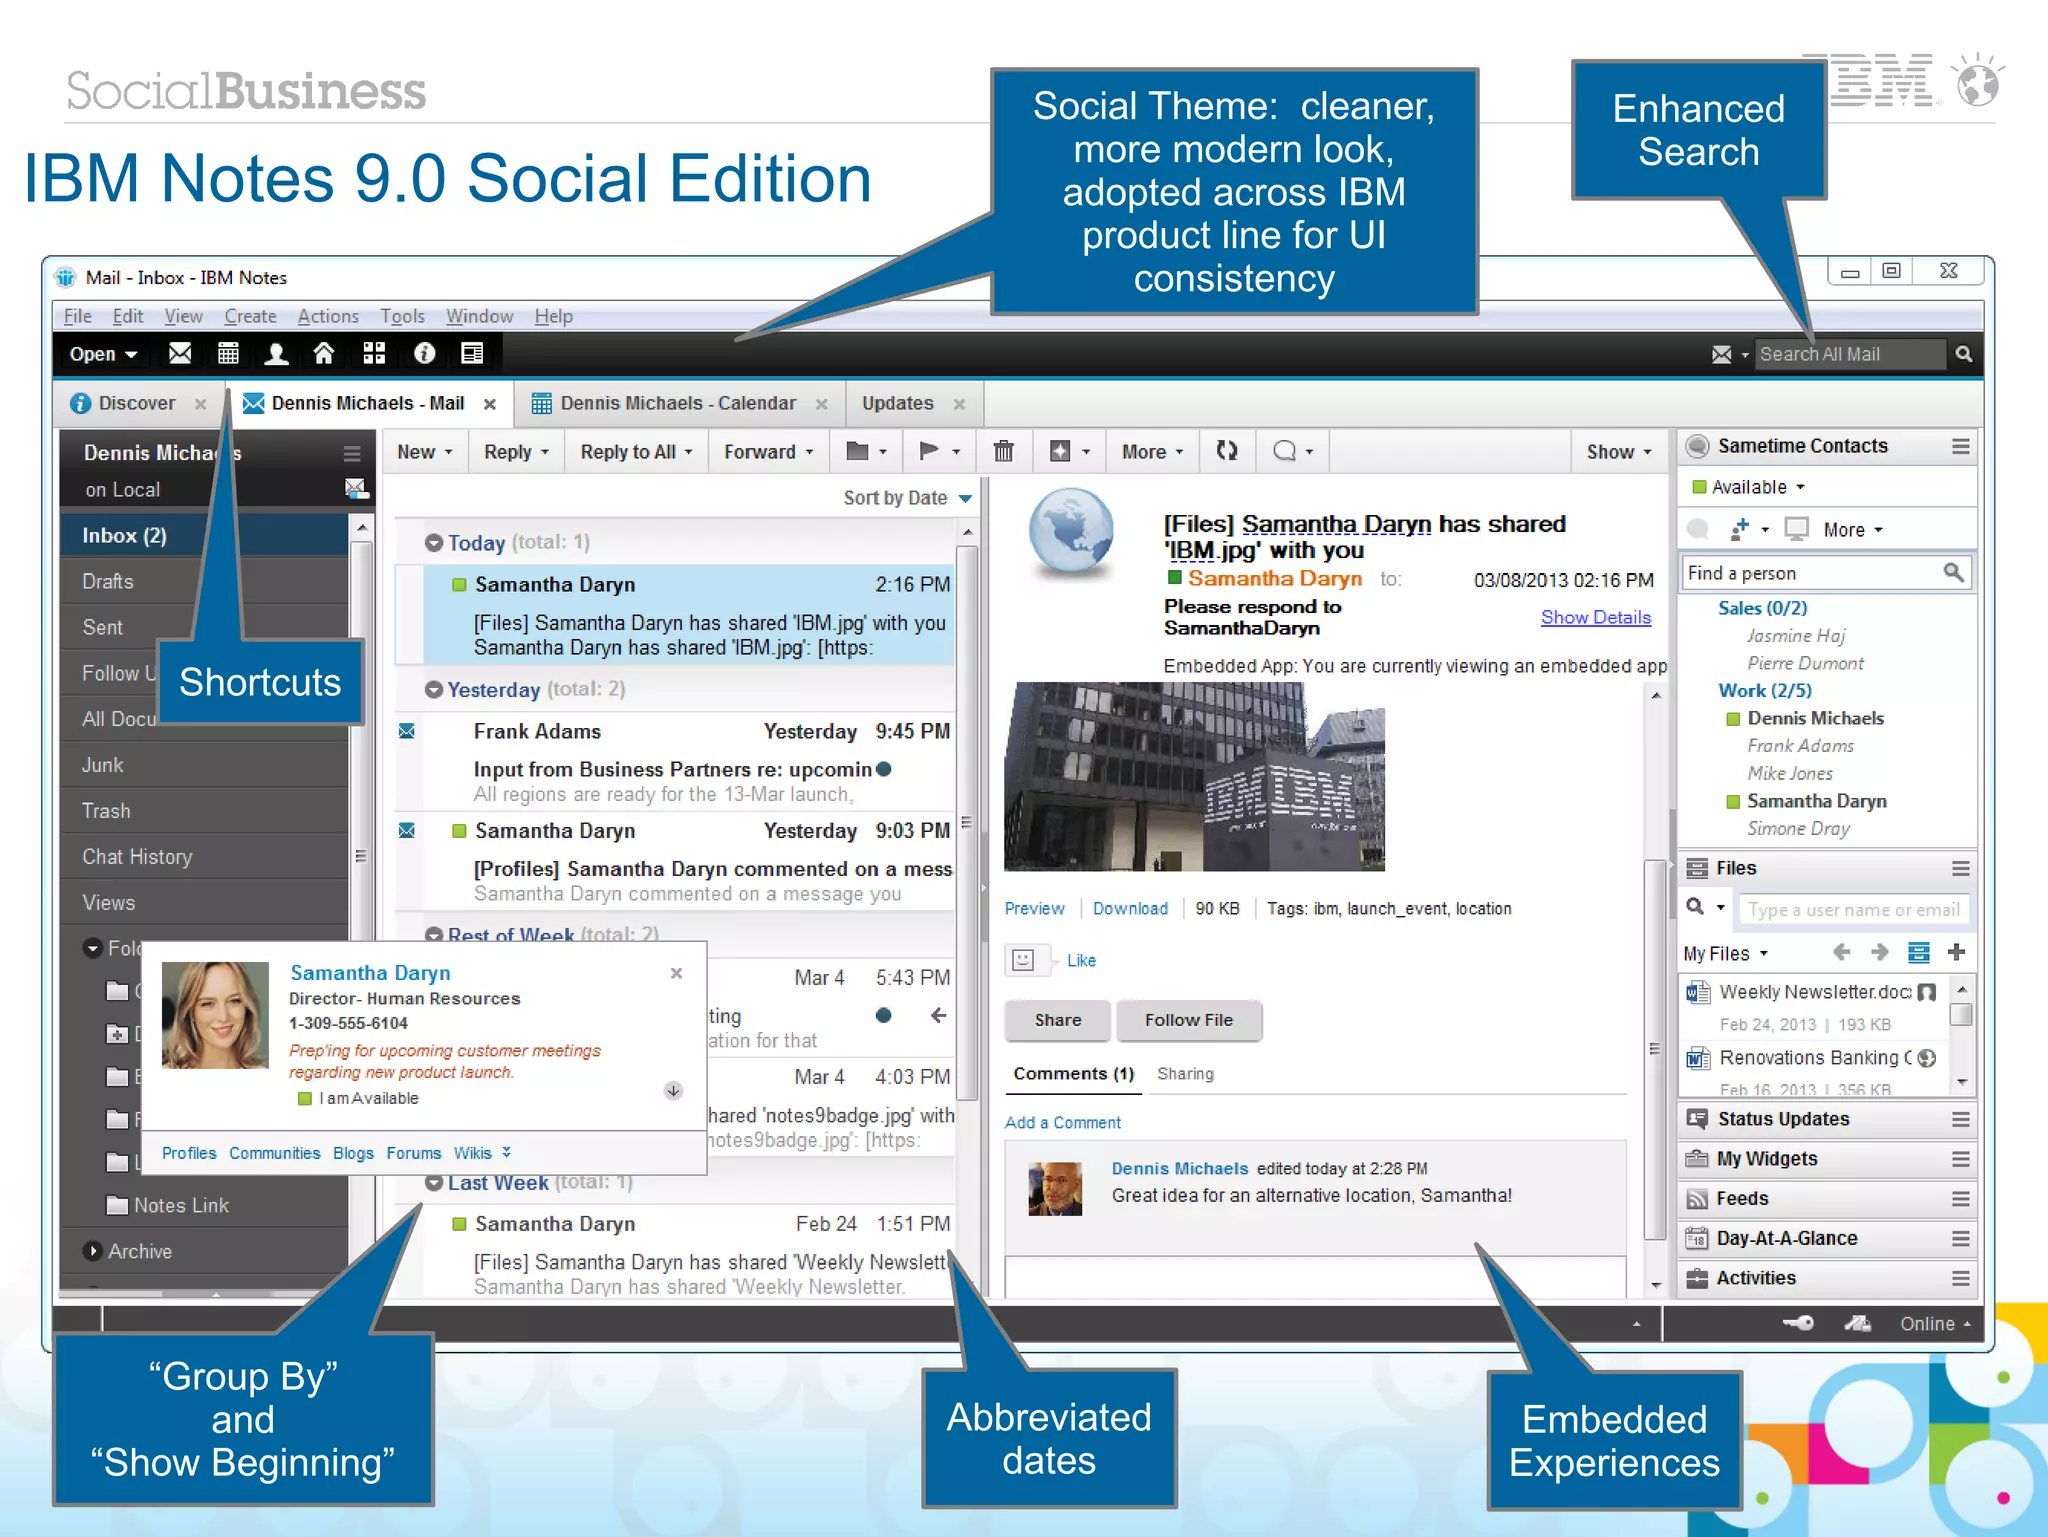
Task: Open the Open dropdown button
Action: pos(103,354)
